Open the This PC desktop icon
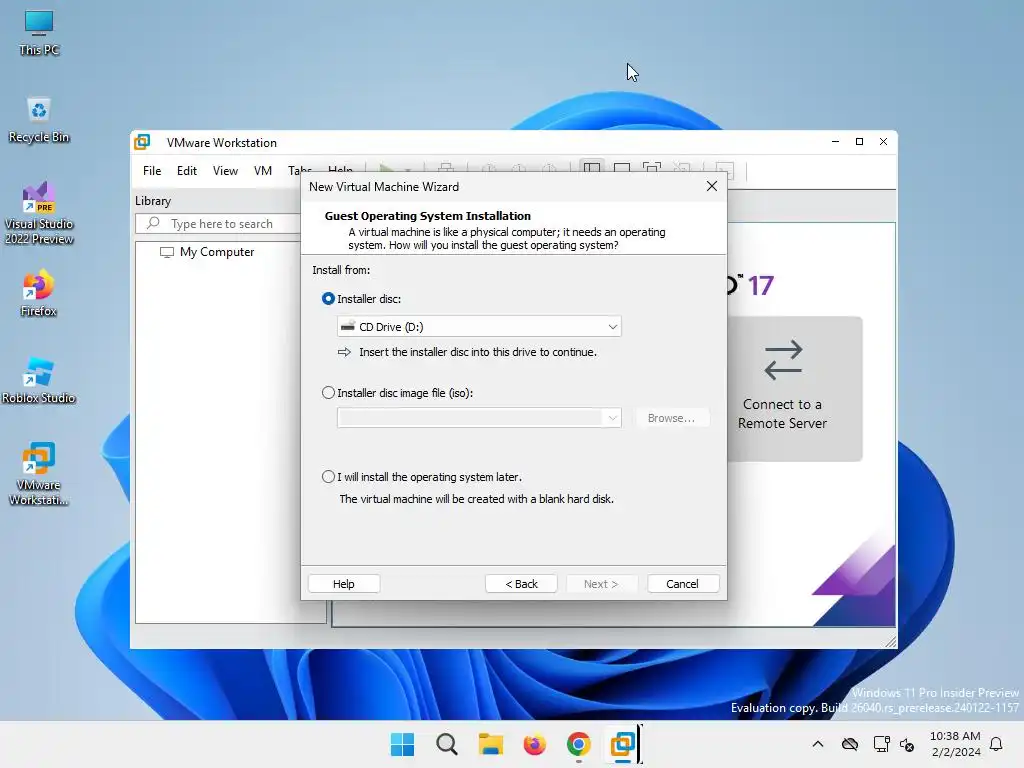 pyautogui.click(x=39, y=32)
